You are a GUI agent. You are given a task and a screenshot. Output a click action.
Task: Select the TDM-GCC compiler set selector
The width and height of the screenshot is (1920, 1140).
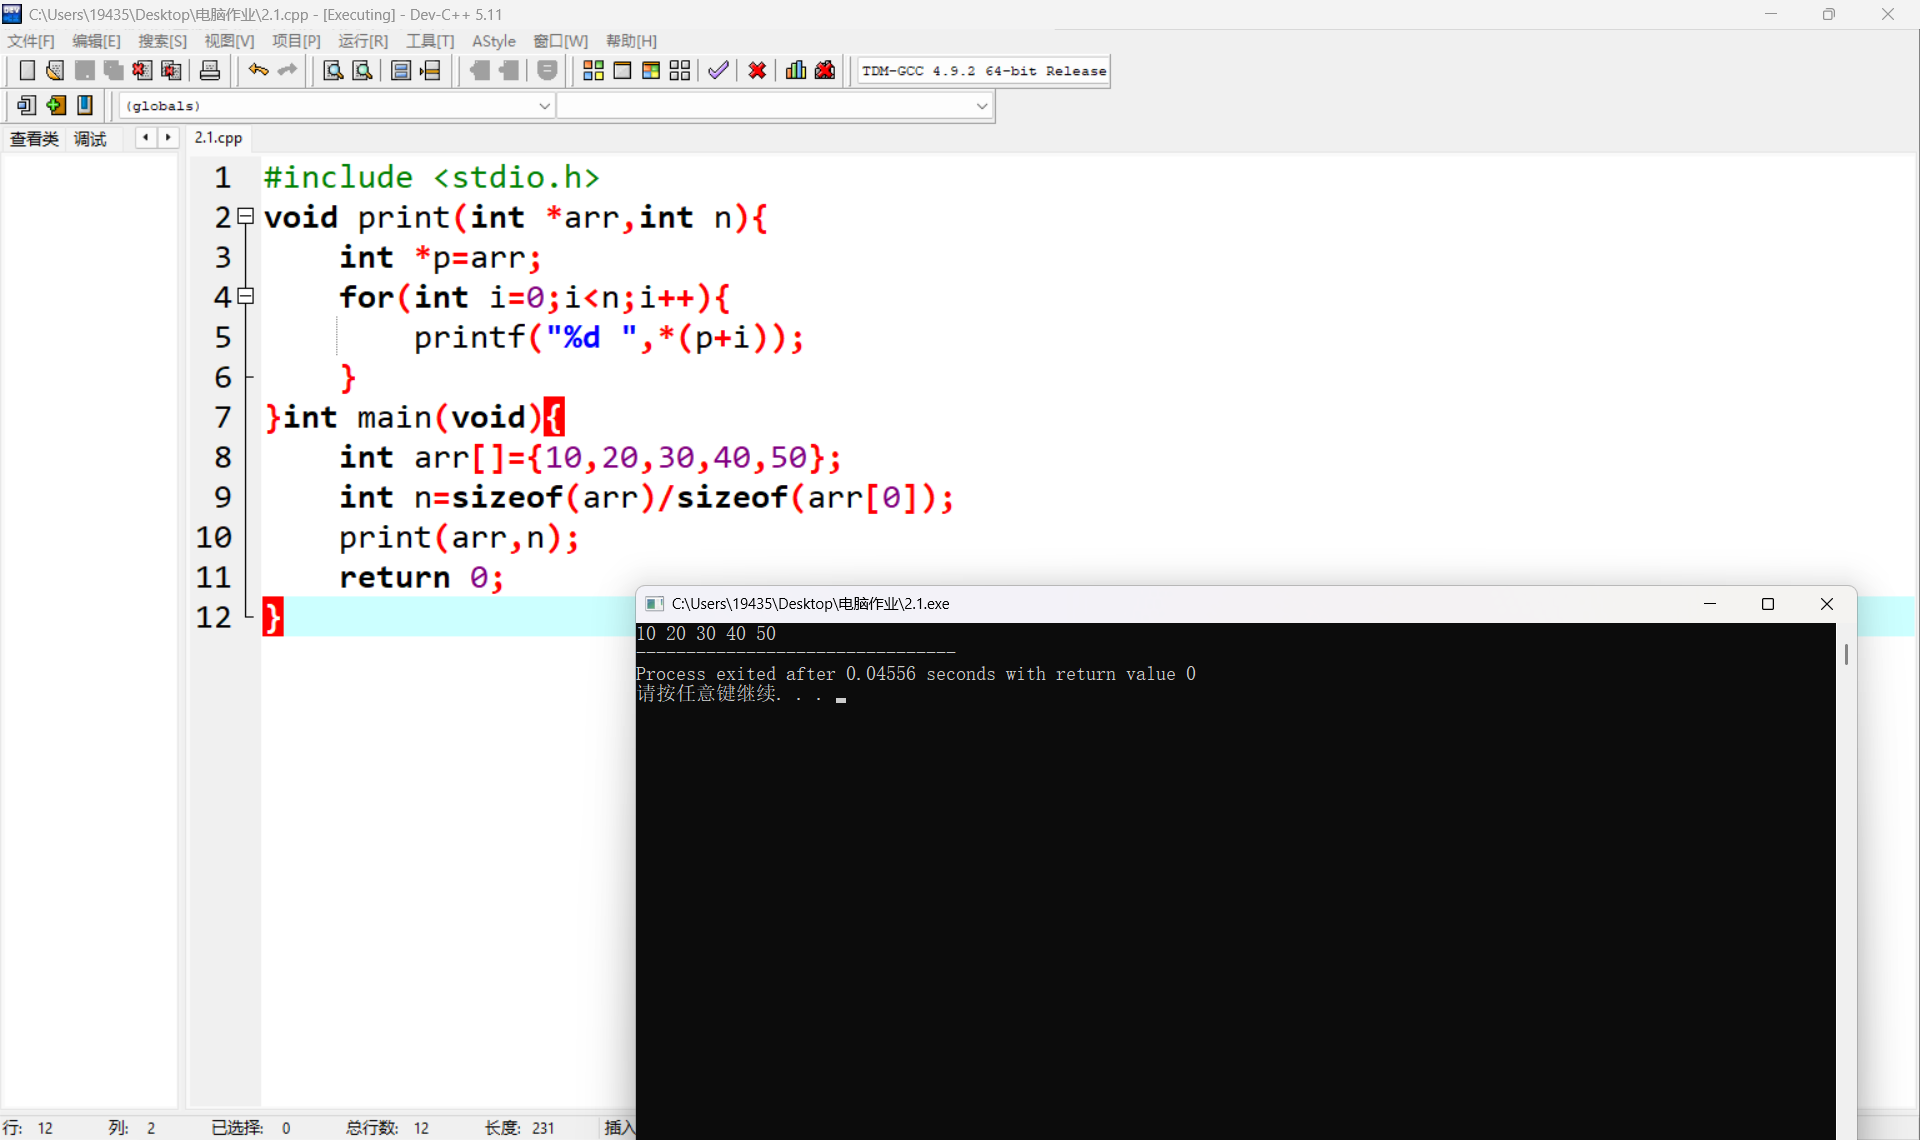click(x=983, y=71)
